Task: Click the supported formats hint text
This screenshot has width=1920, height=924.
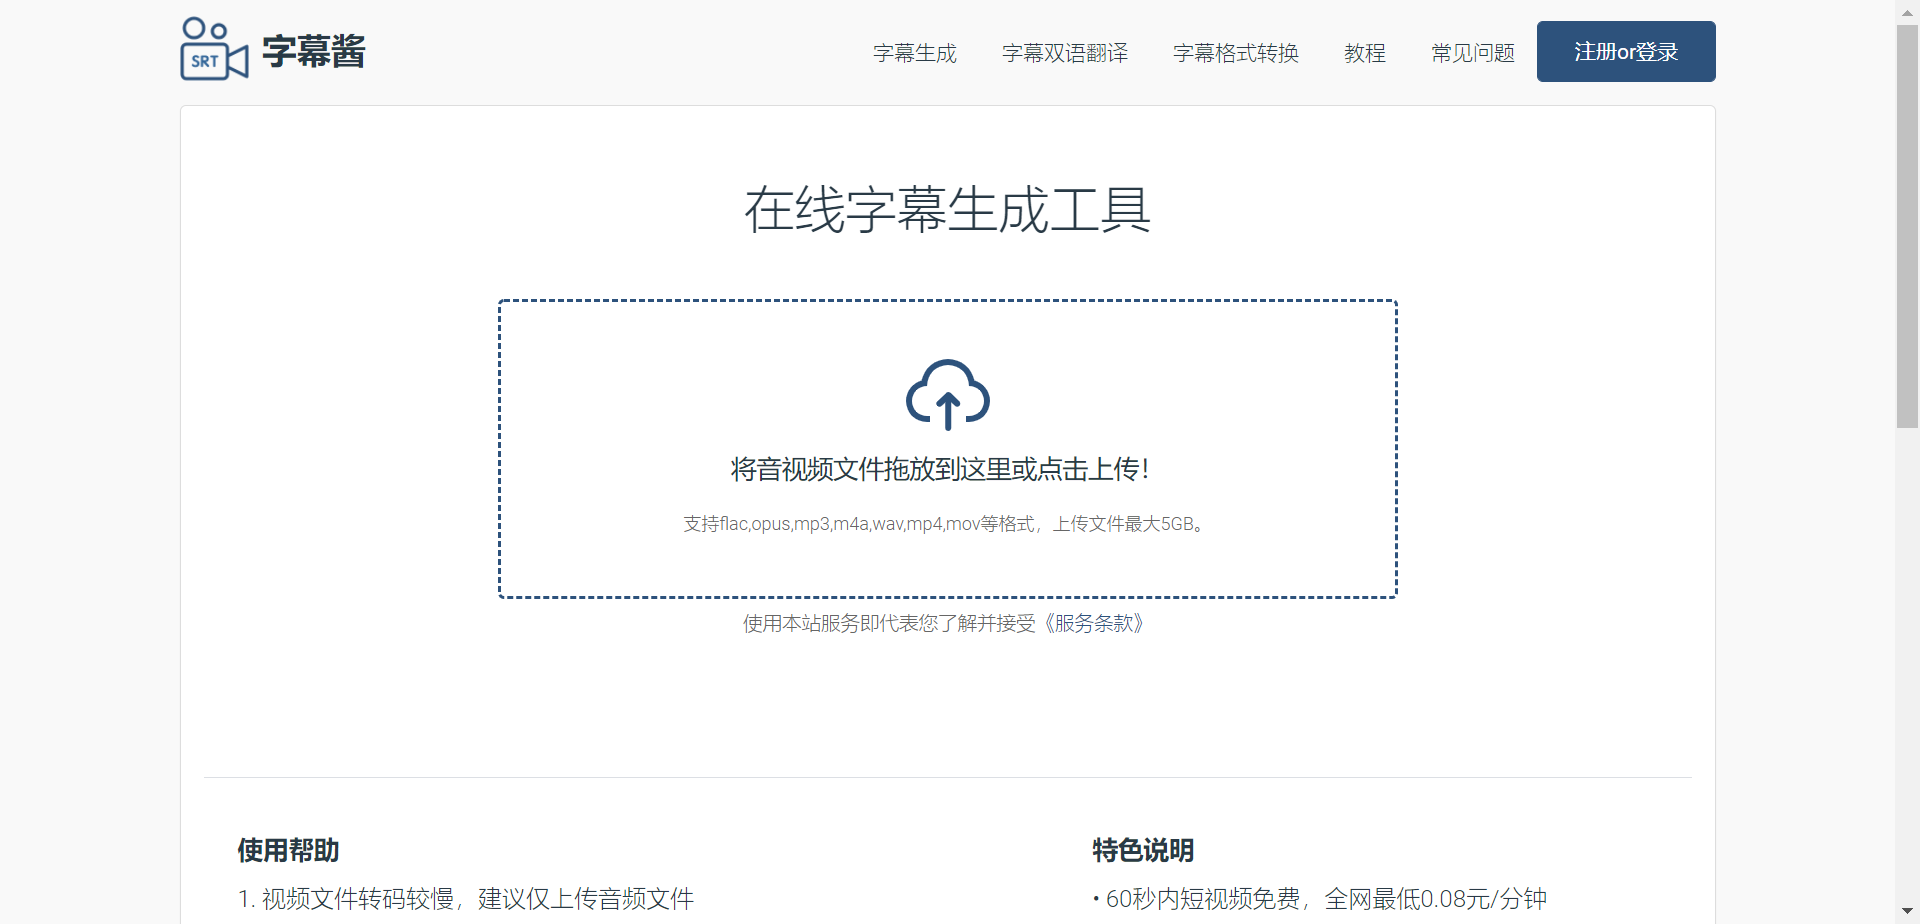Action: pyautogui.click(x=946, y=524)
